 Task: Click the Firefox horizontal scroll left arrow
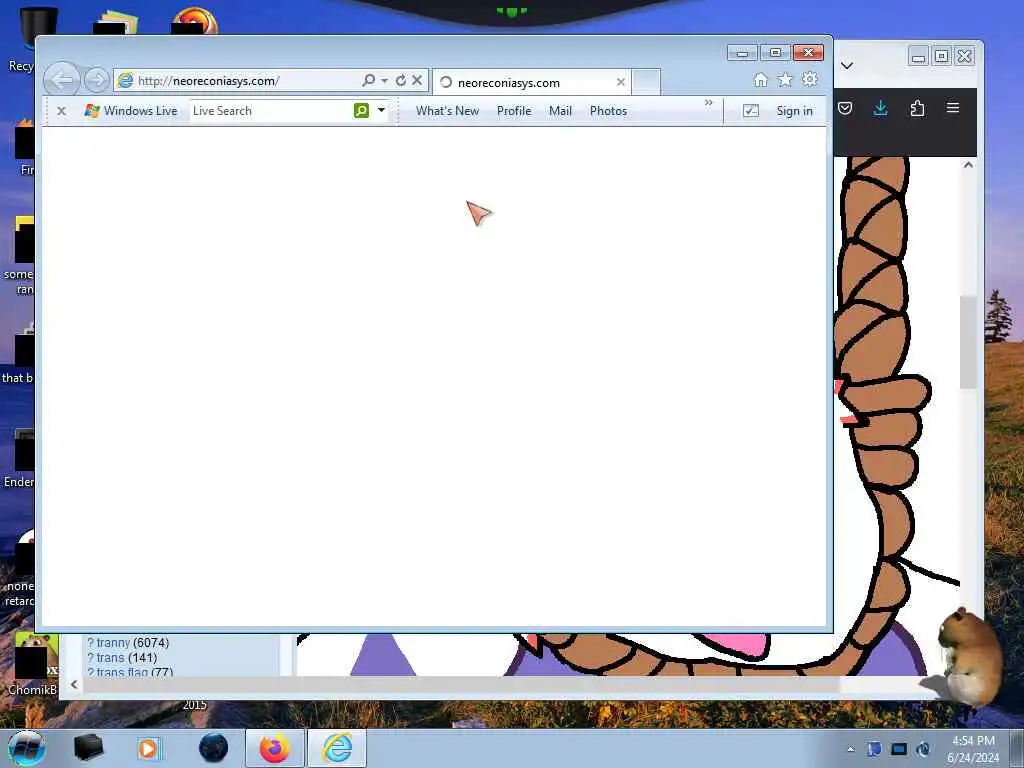coord(74,684)
